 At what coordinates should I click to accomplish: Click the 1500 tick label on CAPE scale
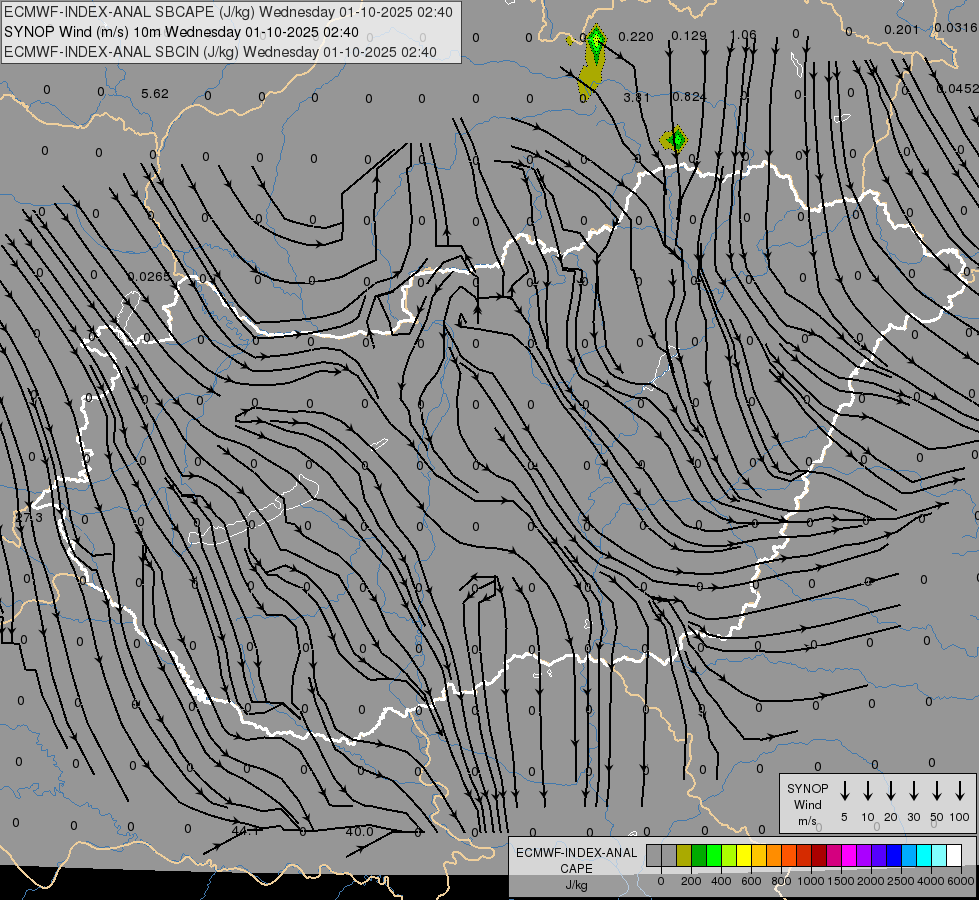pos(841,881)
